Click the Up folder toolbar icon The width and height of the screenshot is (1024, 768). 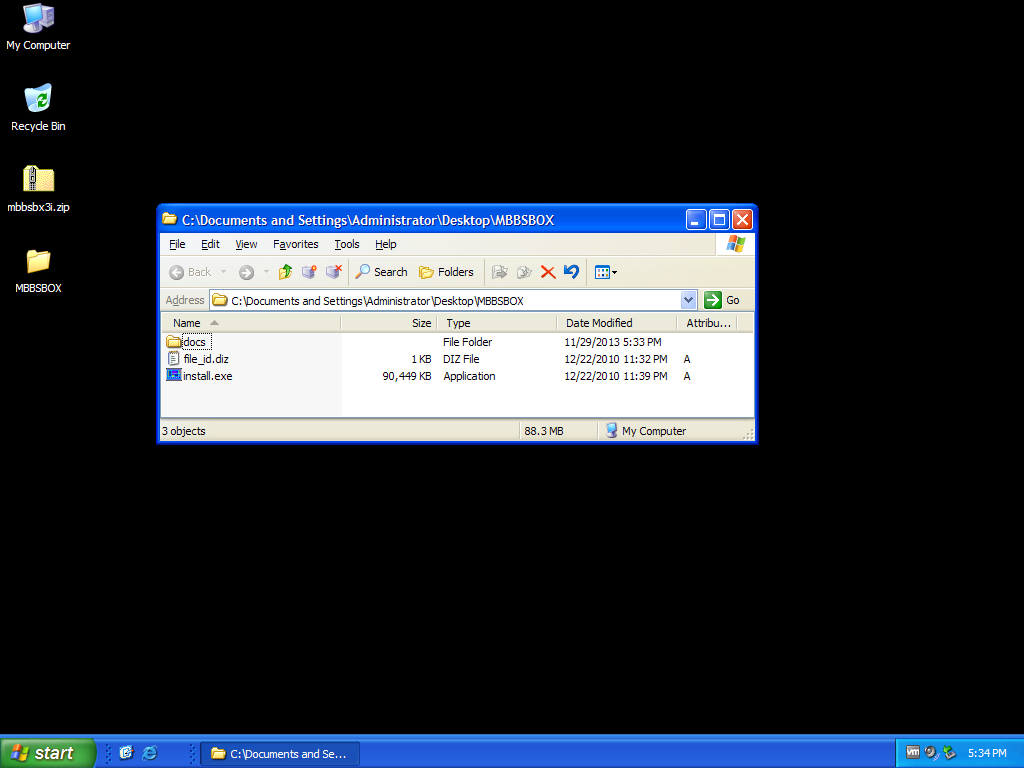coord(285,272)
